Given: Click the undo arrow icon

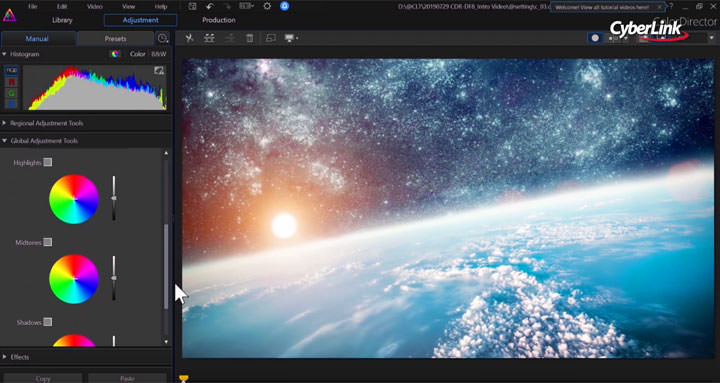Looking at the screenshot, I should coord(210,6).
